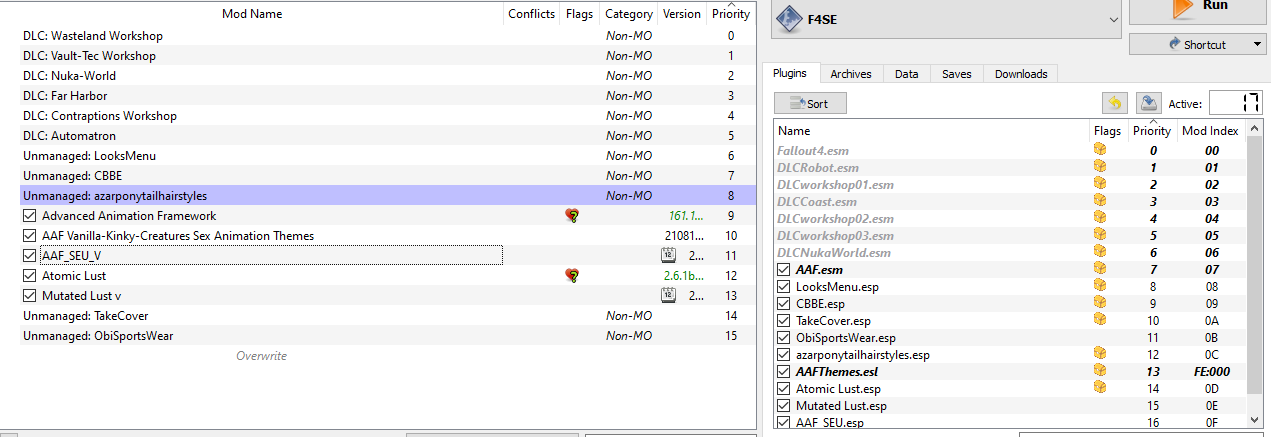Uncheck the AAFThemes.esl plugin
1271x437 pixels.
point(784,372)
